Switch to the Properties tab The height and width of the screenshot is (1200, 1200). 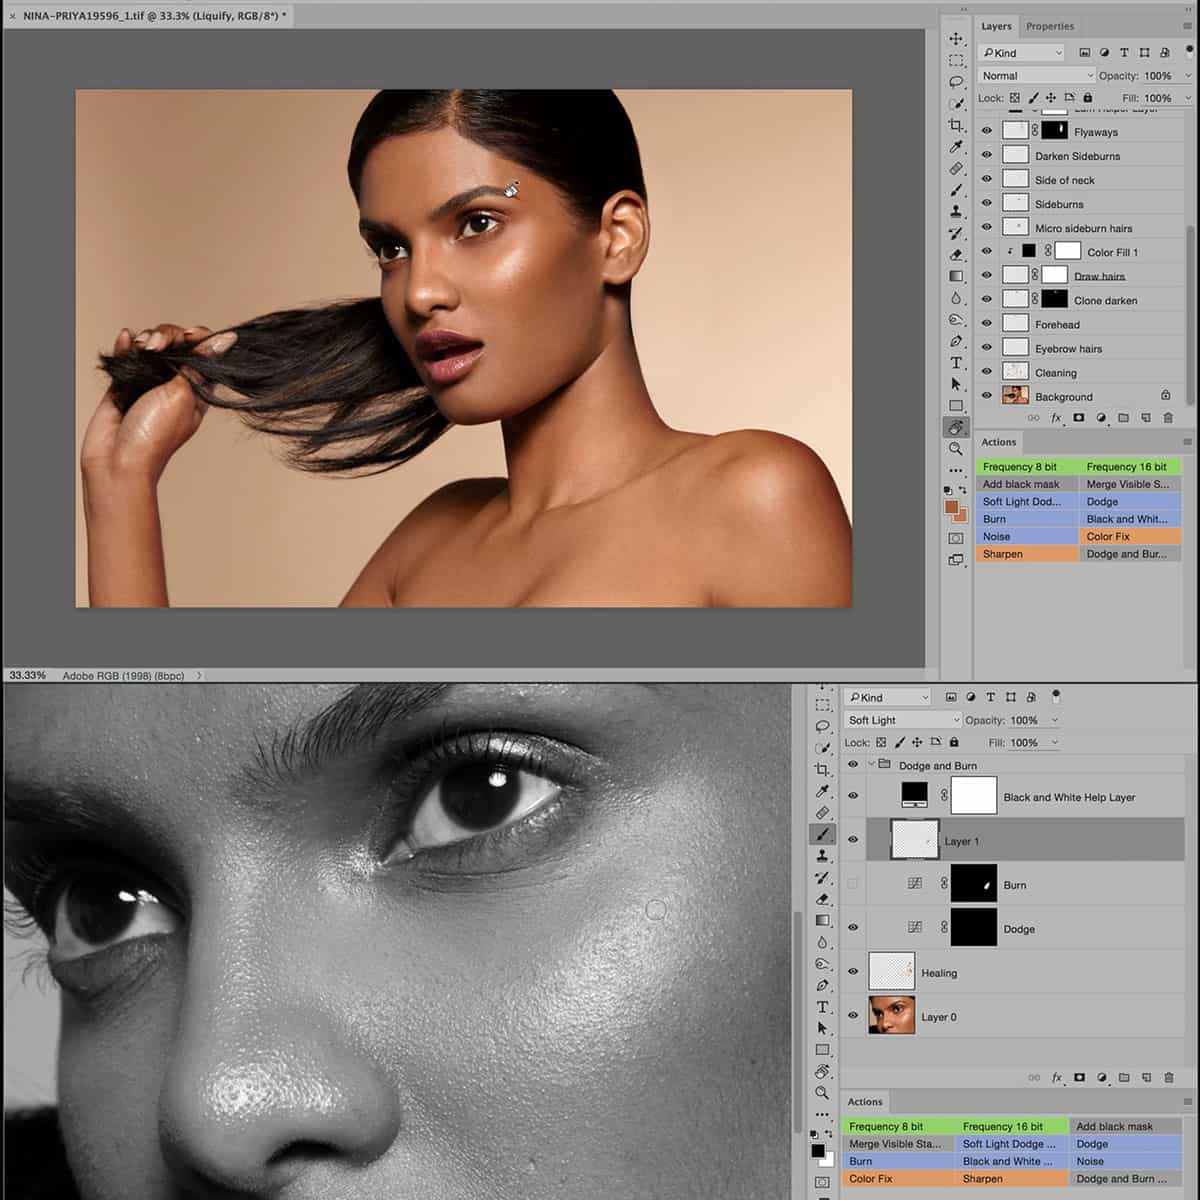coord(1051,26)
